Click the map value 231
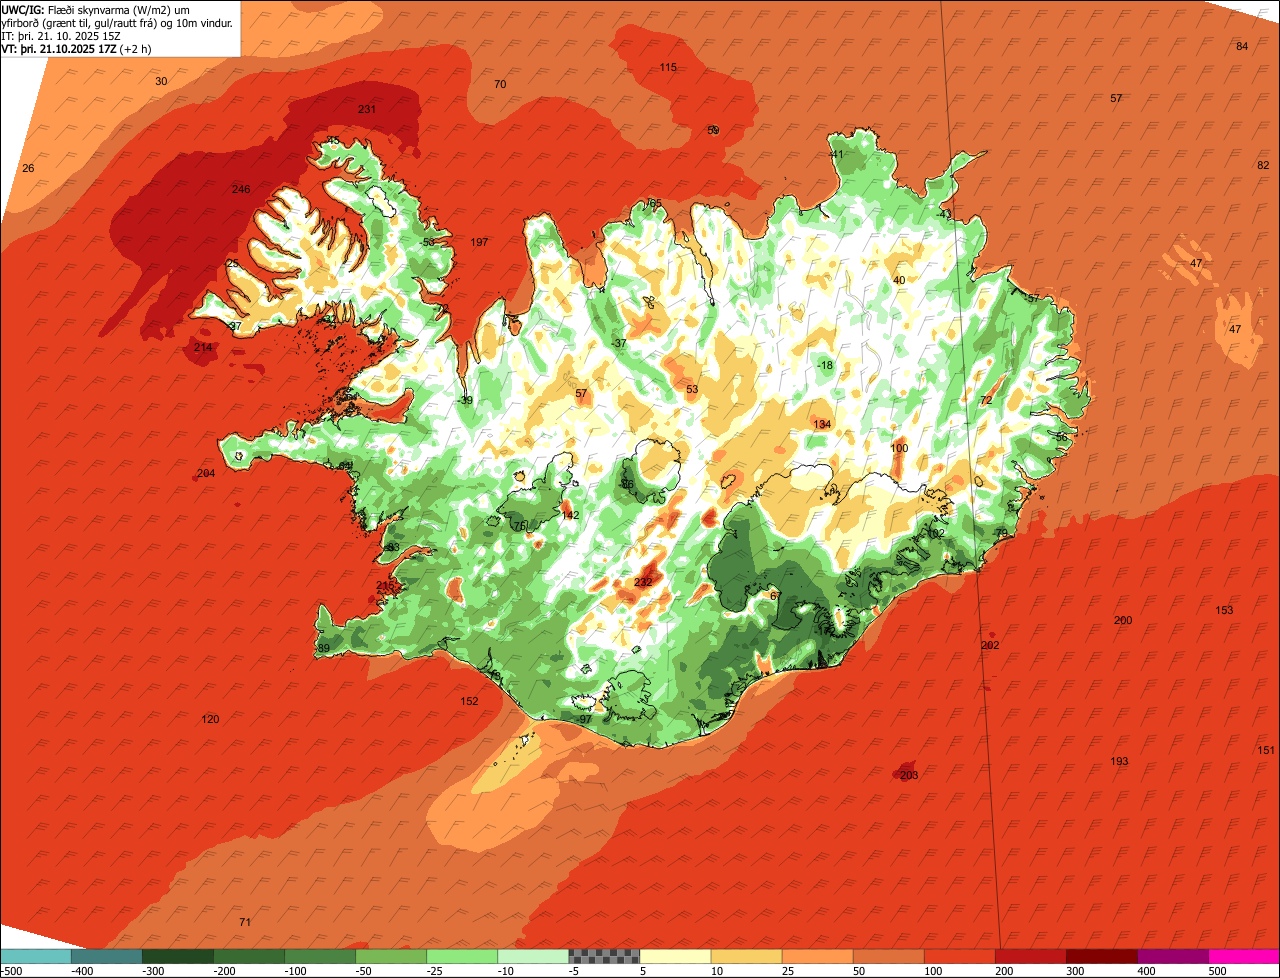This screenshot has height=978, width=1280. [x=367, y=109]
